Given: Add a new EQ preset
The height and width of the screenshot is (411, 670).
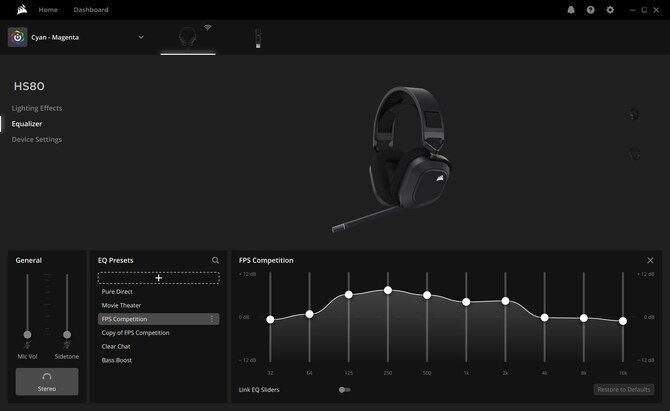Looking at the screenshot, I should coord(159,278).
